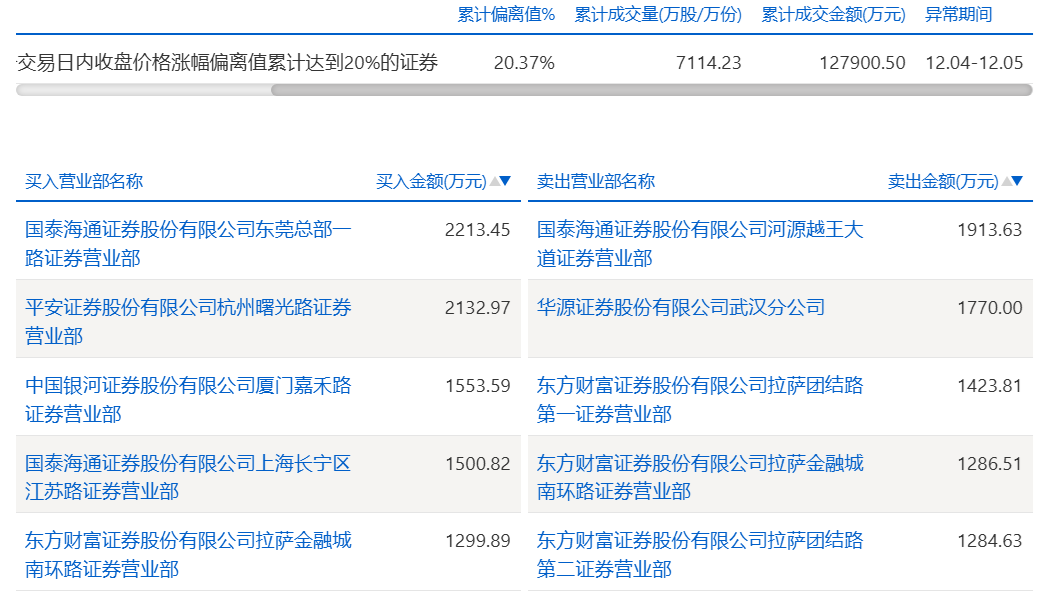Screen dimensions: 1054x594
Task: Sort 卖出金额 column descending with down triangle
Action: [1017, 181]
